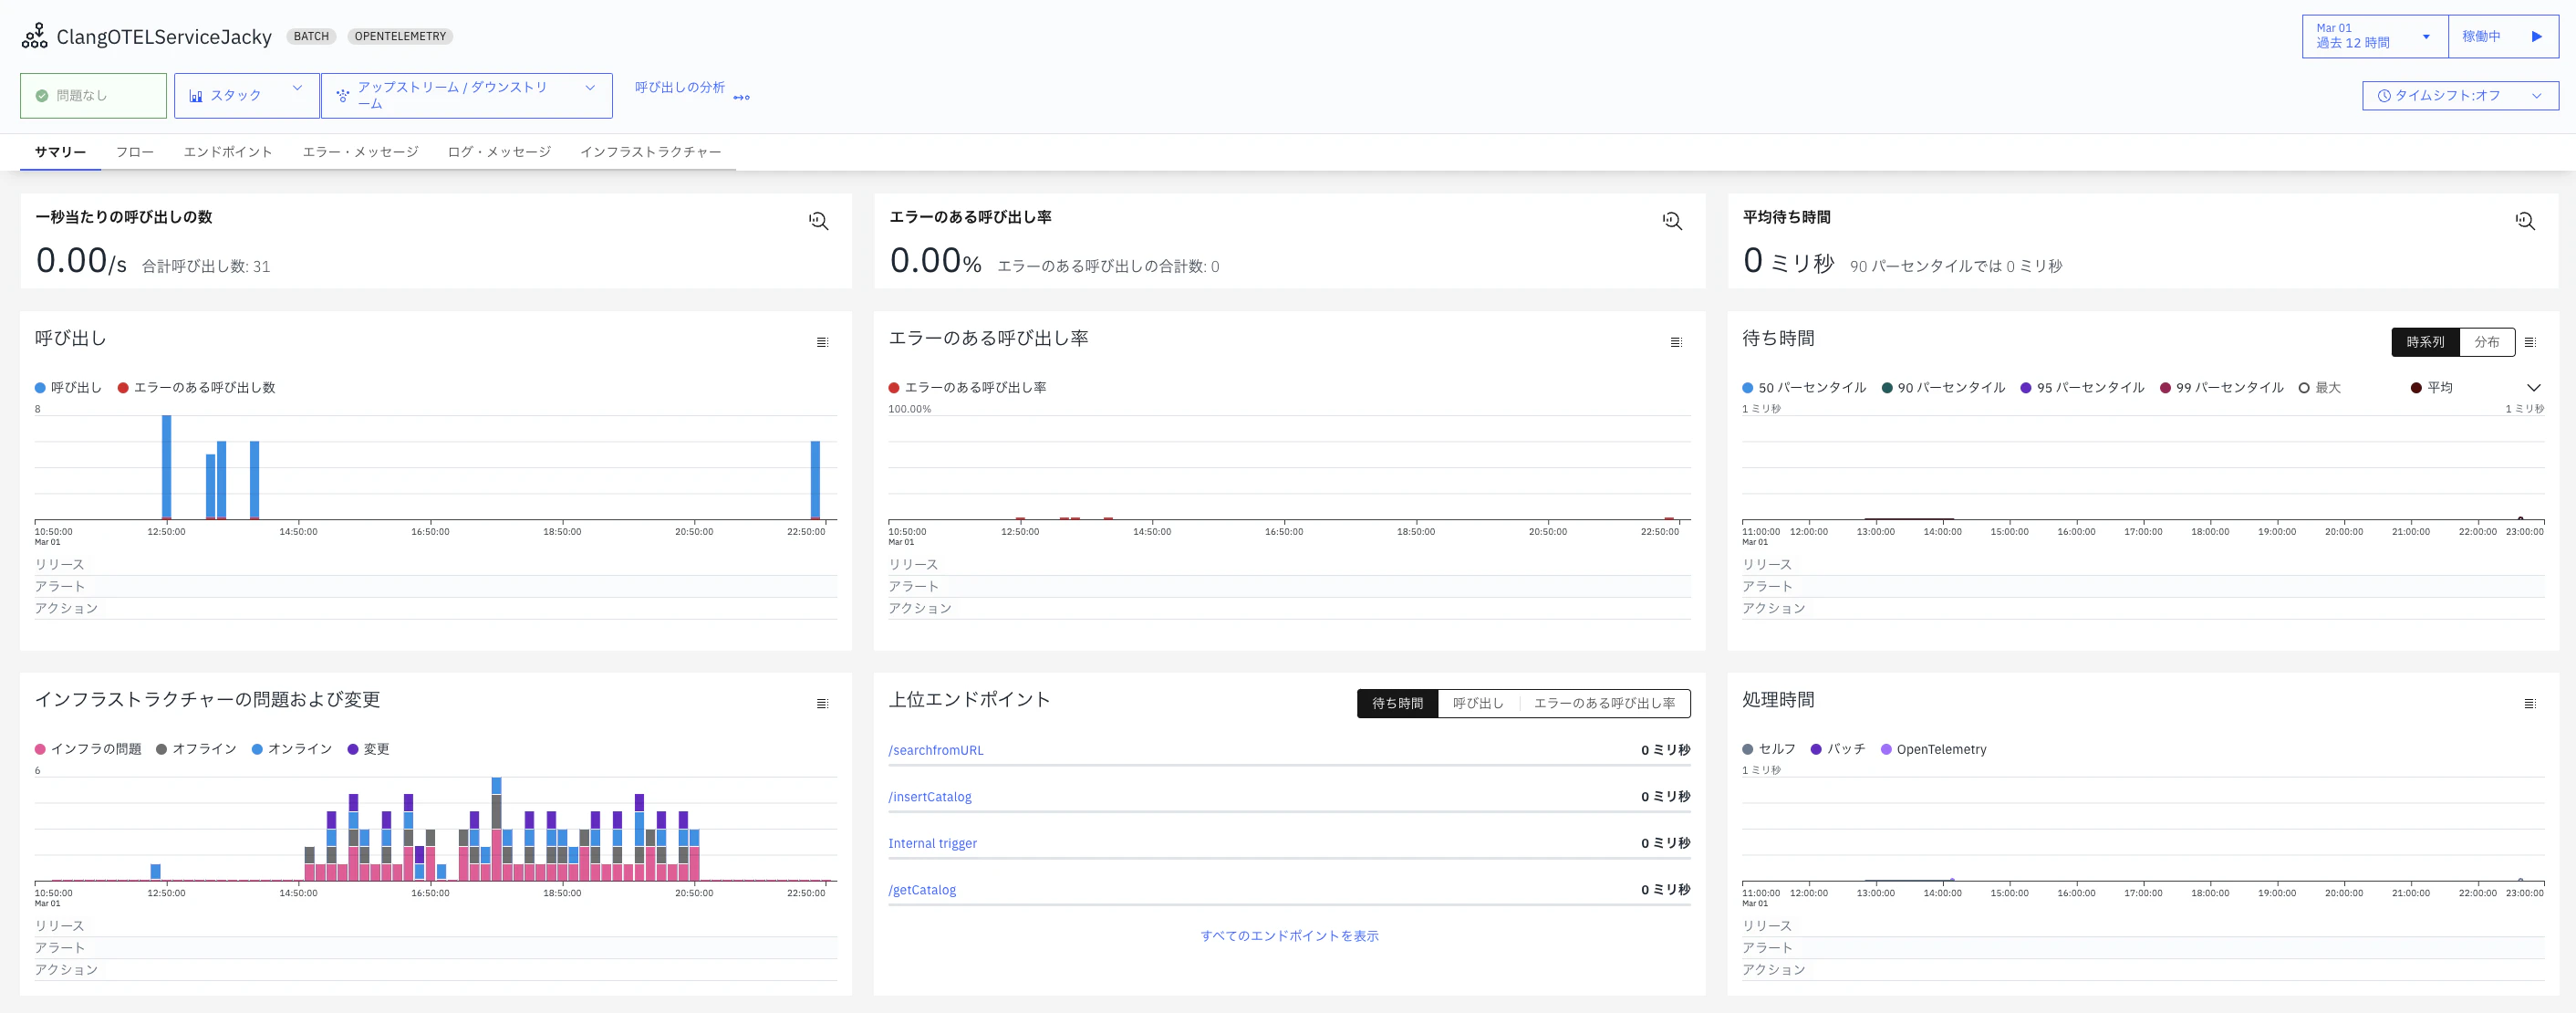
Task: Select 分布 view in 待ち時間 chart
Action: tap(2487, 342)
